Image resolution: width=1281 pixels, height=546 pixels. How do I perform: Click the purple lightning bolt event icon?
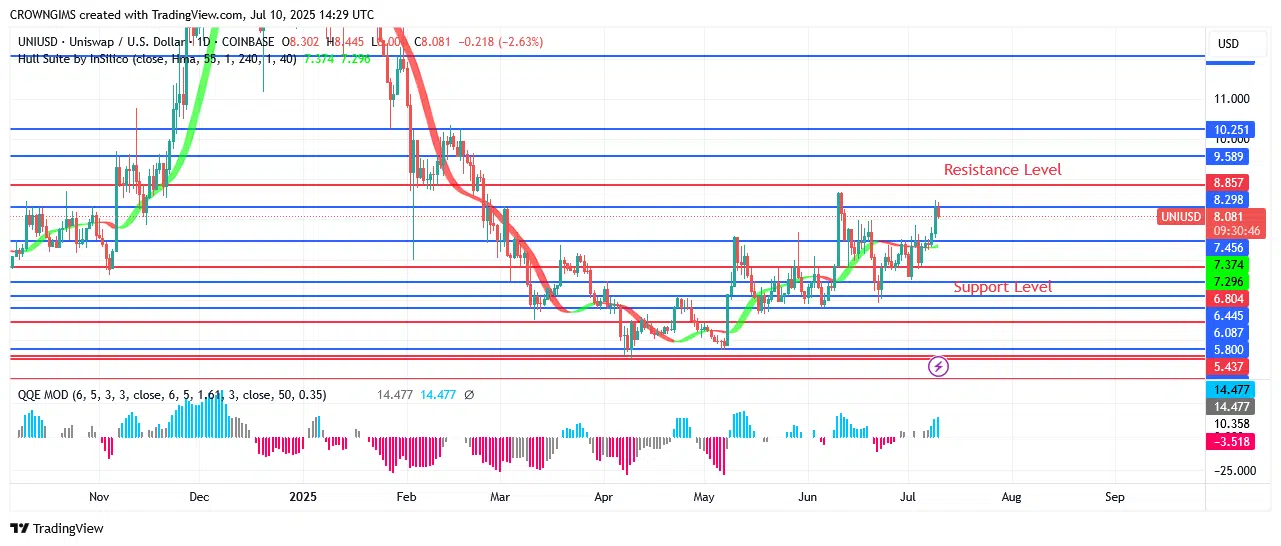939,367
